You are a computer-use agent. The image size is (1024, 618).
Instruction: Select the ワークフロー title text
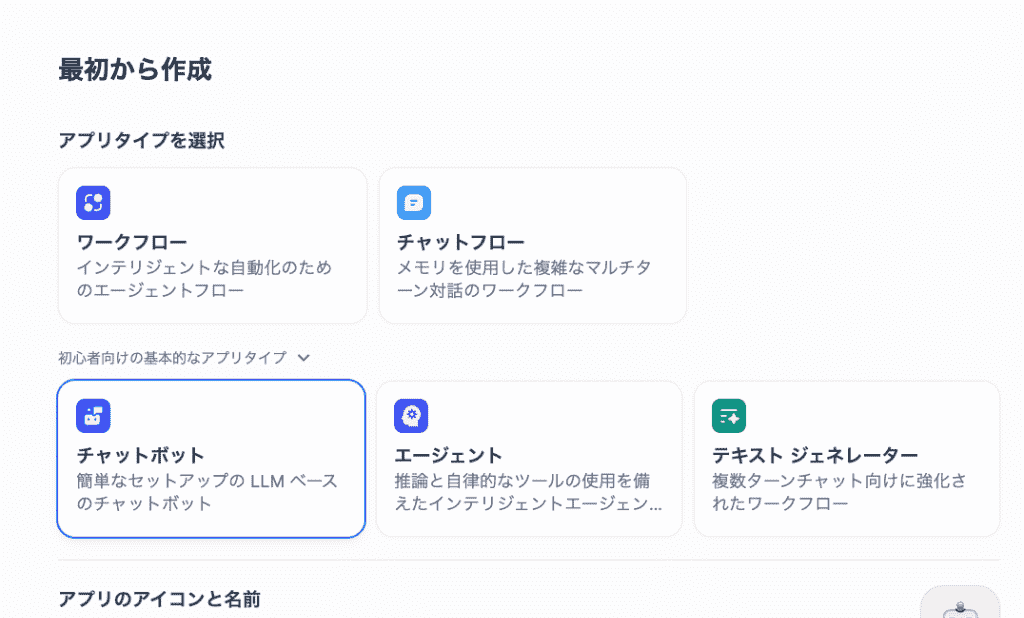[132, 243]
